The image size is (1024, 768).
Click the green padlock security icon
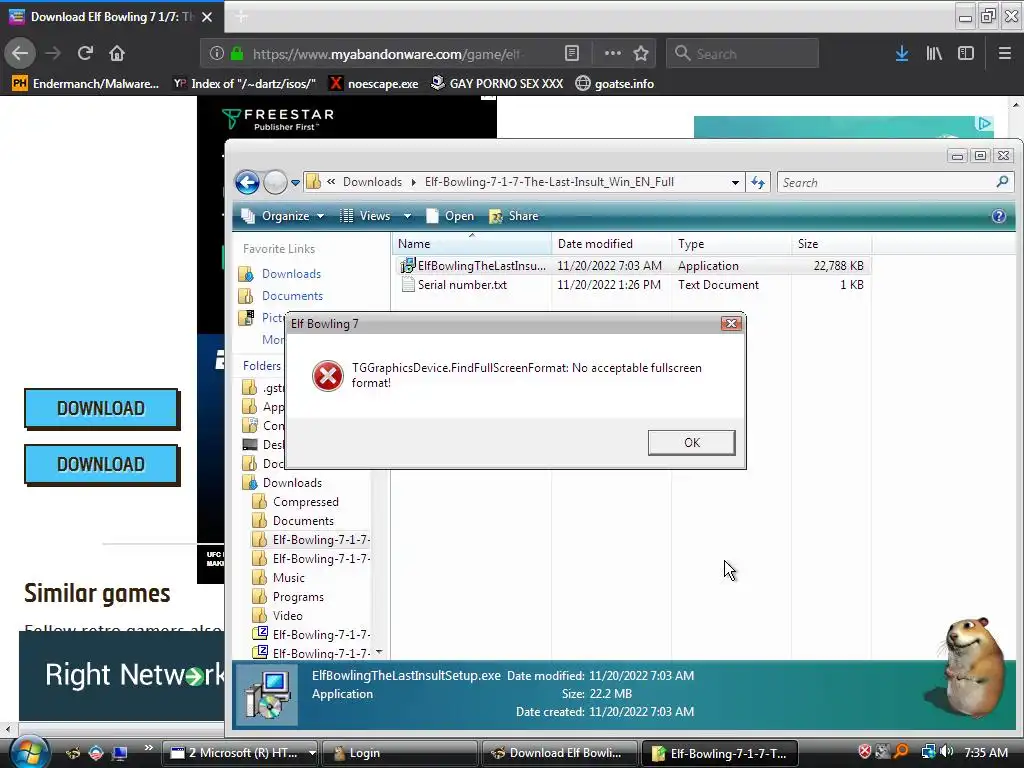coord(236,54)
